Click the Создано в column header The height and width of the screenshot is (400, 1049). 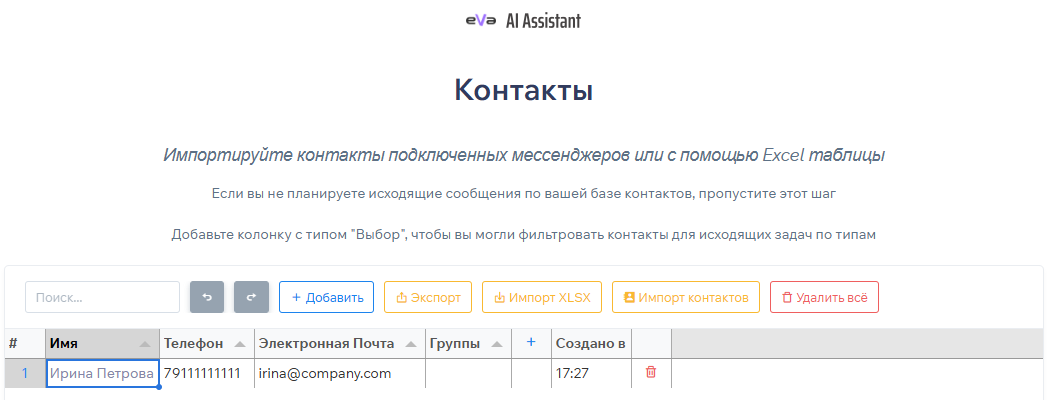(591, 344)
